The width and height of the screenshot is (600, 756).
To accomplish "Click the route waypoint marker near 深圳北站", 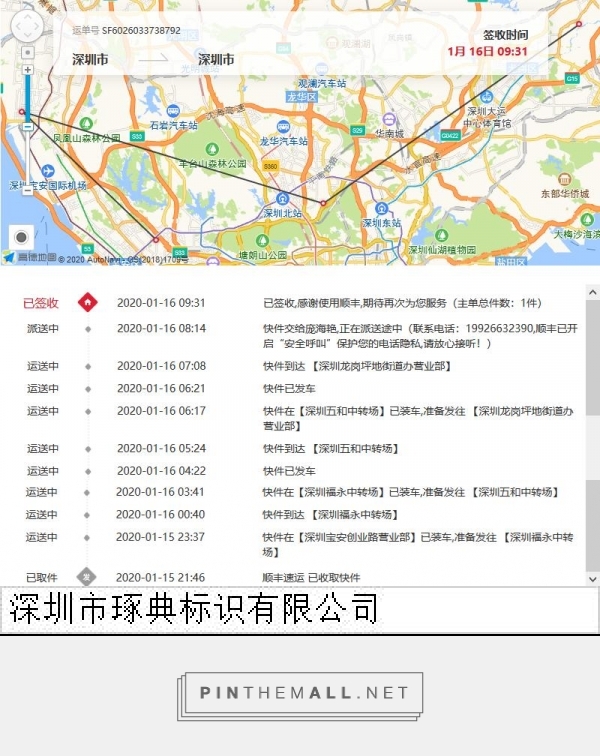I will [x=323, y=203].
